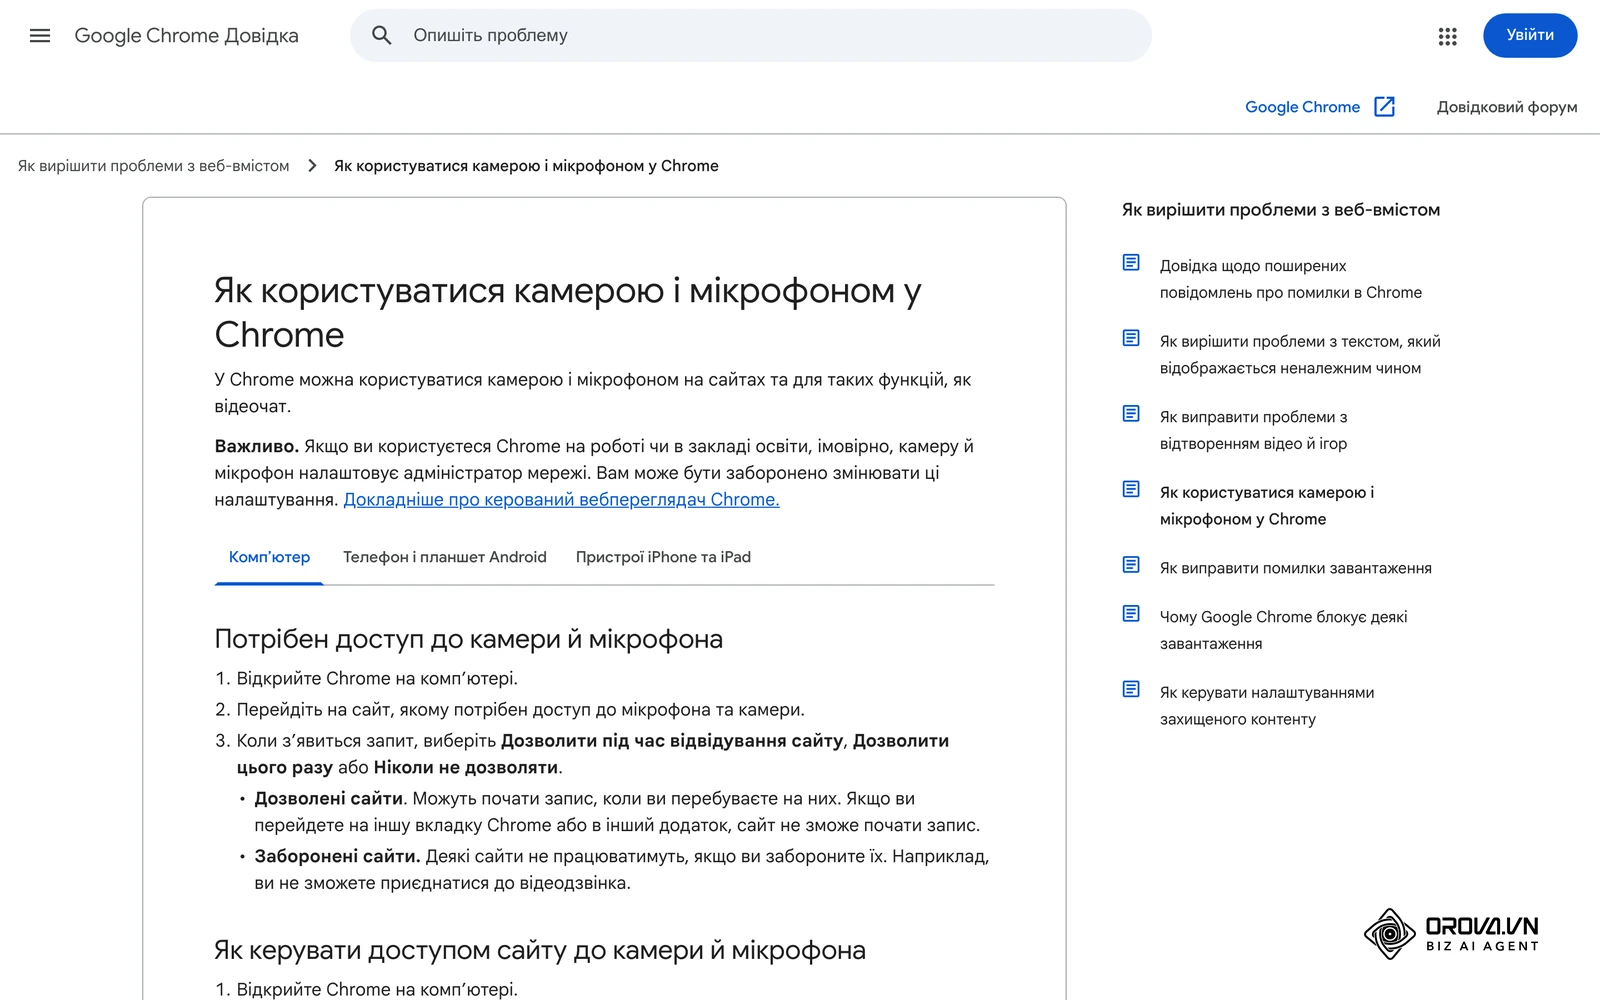Click breadcrumb 'Як вирішити проблеми з веб-вмістом'

153,166
